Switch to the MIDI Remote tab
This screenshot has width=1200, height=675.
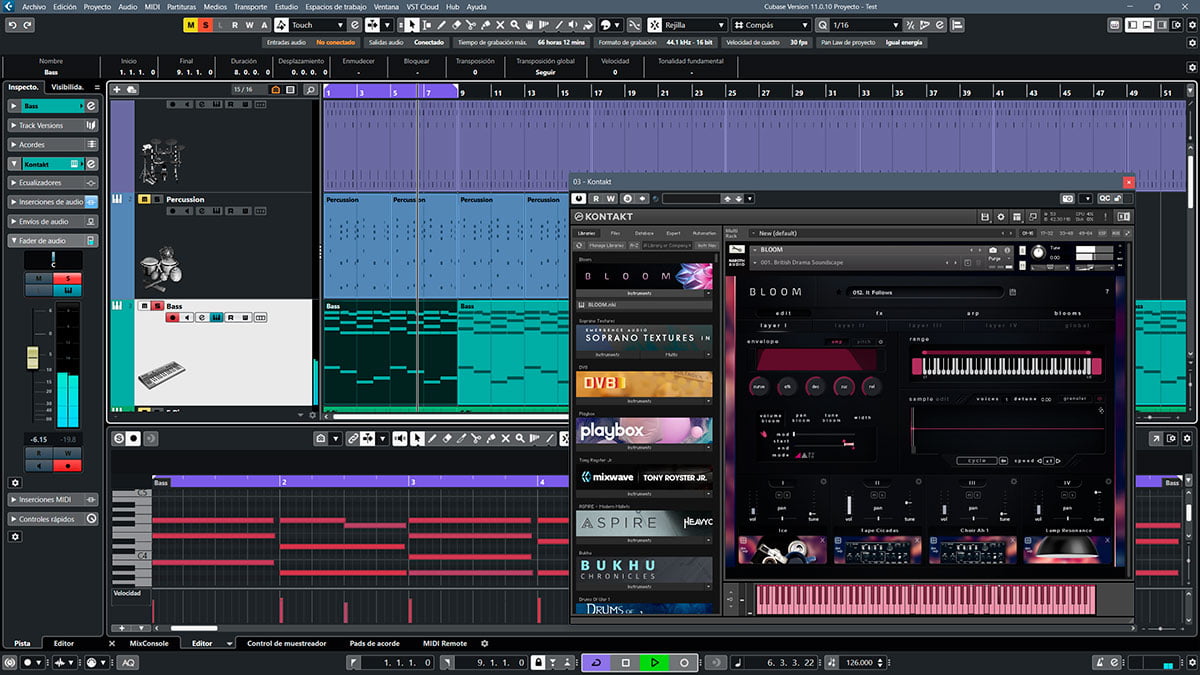click(x=445, y=643)
